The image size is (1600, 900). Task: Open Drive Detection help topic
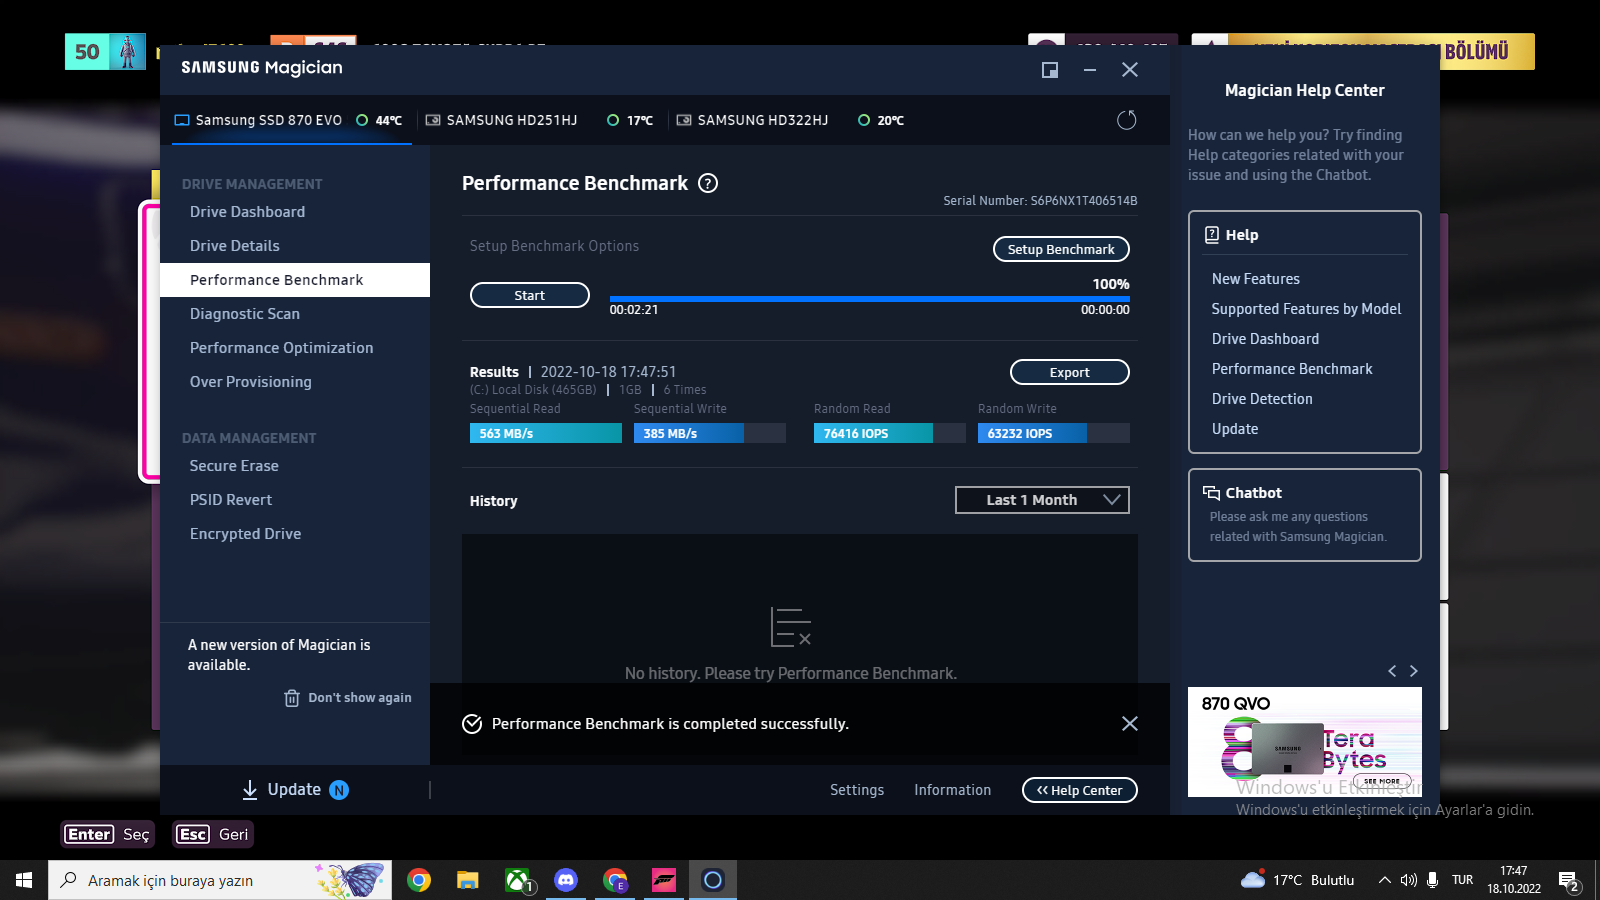tap(1262, 399)
